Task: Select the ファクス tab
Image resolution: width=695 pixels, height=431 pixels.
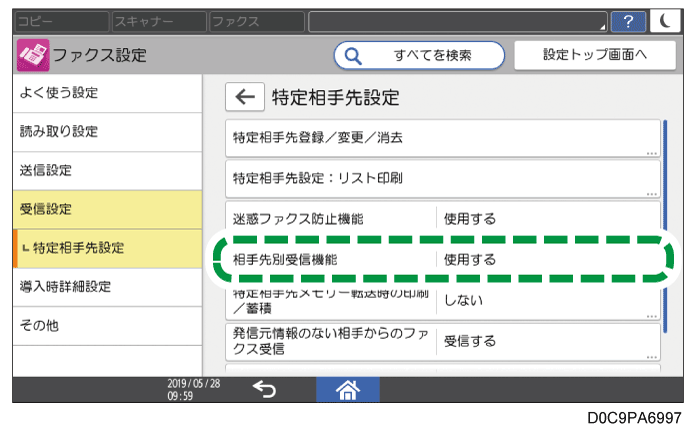Action: pos(257,21)
